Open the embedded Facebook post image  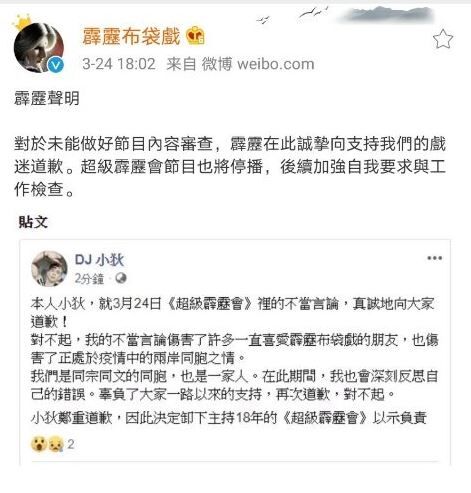(235, 352)
